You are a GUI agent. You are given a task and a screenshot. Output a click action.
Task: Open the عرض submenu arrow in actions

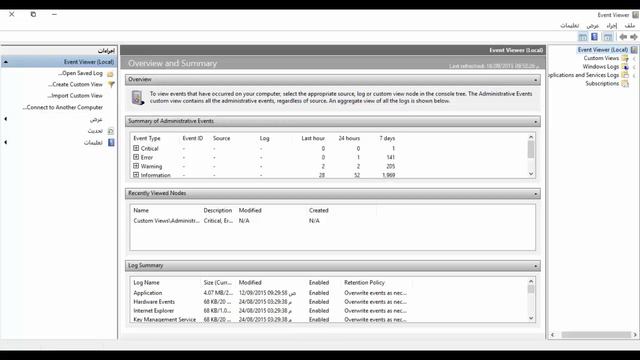click(x=6, y=119)
